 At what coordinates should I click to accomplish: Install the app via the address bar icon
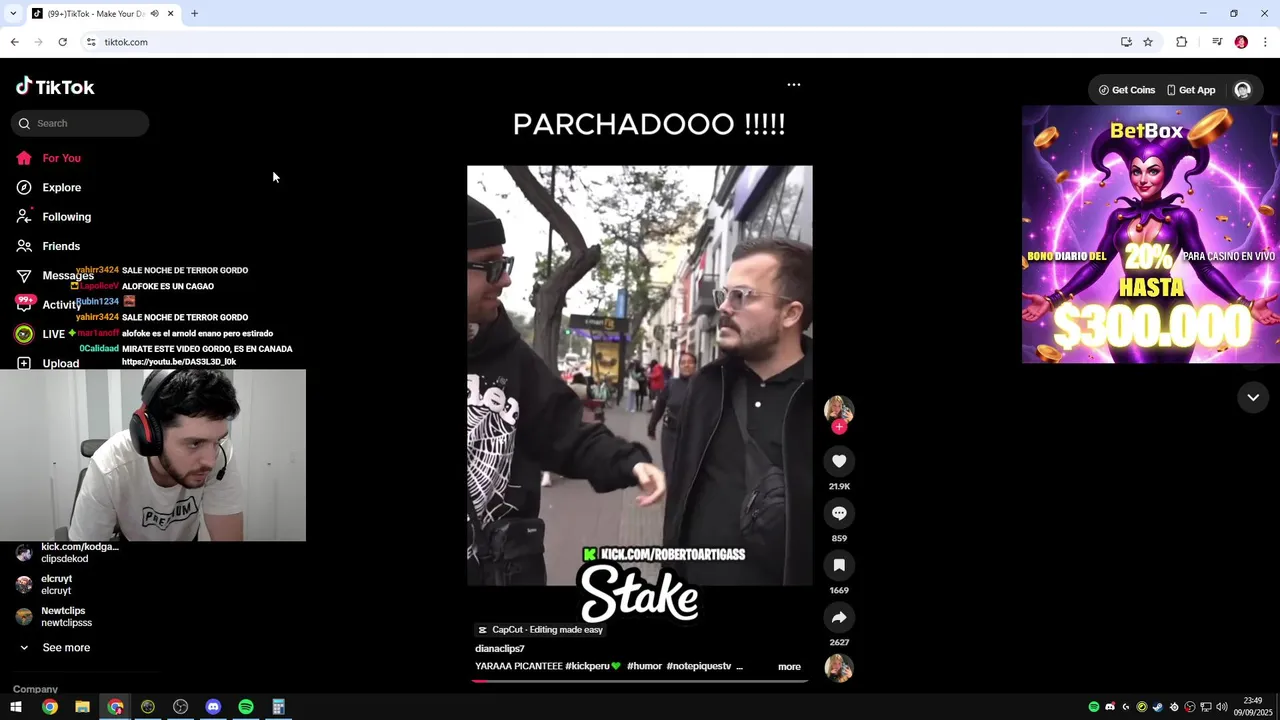tap(1126, 42)
